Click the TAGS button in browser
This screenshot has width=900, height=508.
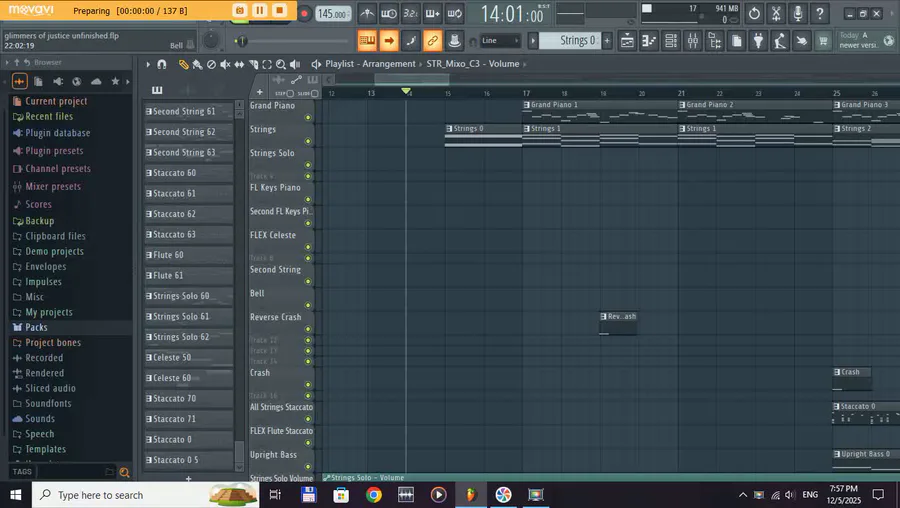pyautogui.click(x=22, y=472)
